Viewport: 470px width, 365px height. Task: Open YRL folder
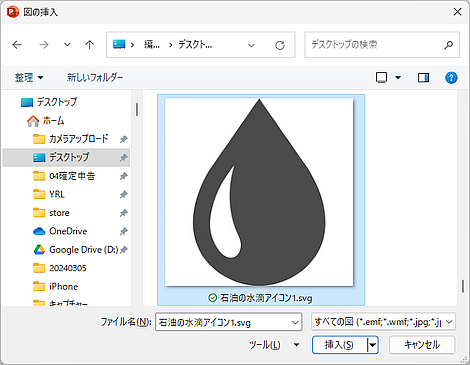tap(49, 194)
